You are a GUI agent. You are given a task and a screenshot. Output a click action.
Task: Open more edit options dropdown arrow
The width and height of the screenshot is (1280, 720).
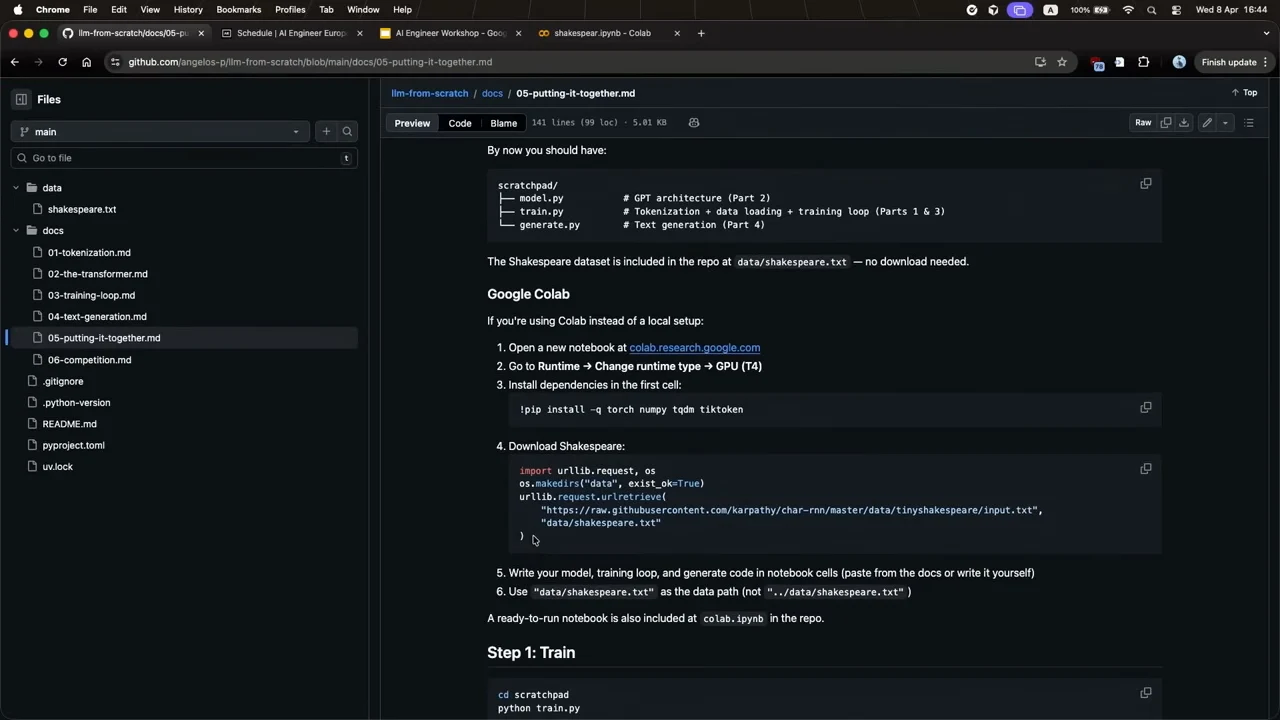[1225, 122]
